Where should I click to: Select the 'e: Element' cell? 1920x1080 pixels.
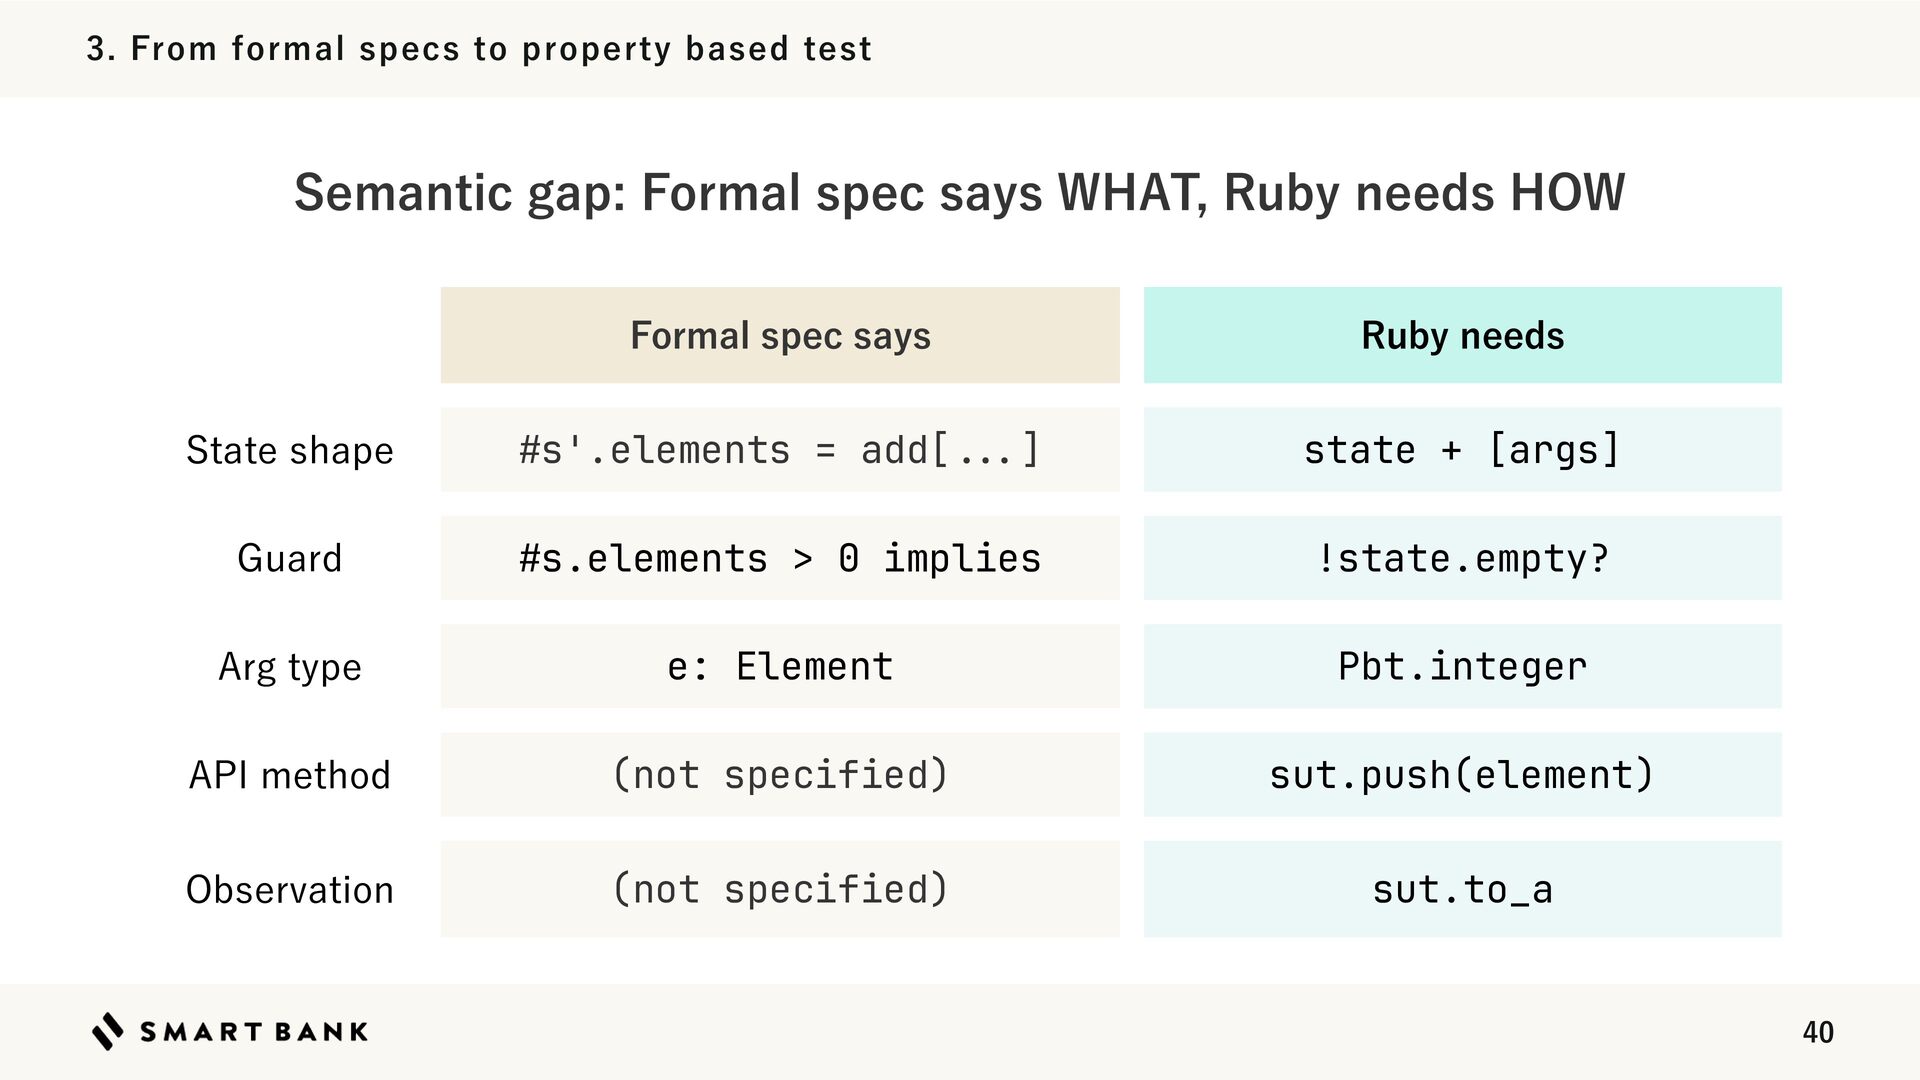pyautogui.click(x=780, y=666)
